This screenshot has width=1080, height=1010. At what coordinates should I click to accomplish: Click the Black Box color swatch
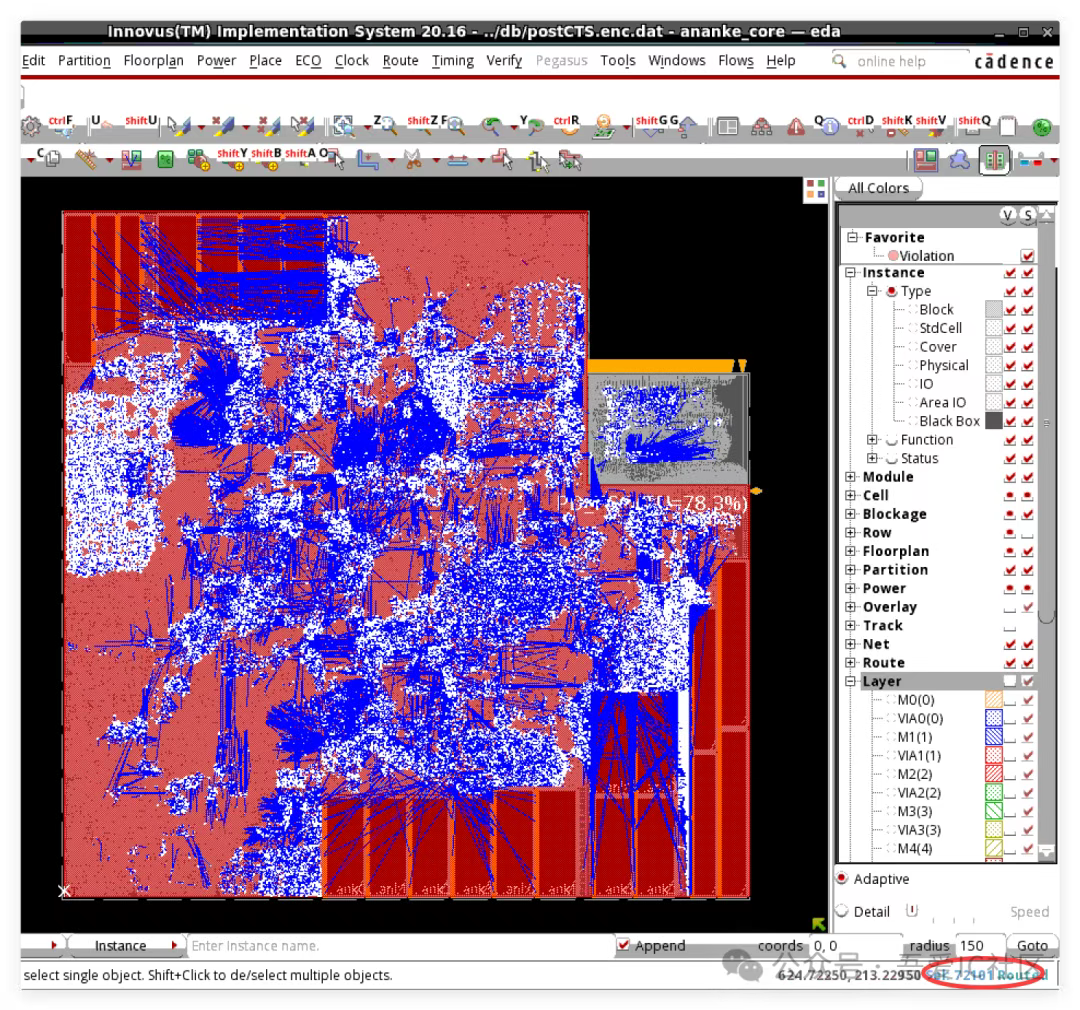pyautogui.click(x=993, y=421)
